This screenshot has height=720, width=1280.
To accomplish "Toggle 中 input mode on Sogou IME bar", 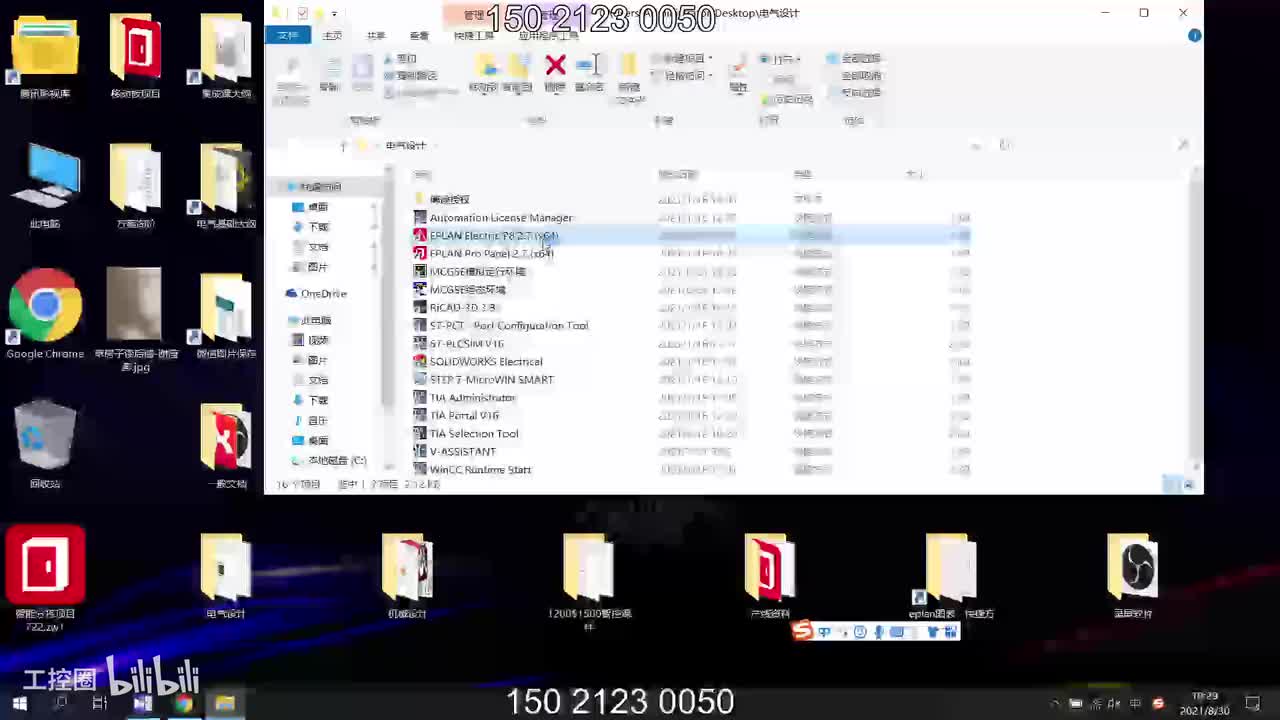I will tap(824, 632).
